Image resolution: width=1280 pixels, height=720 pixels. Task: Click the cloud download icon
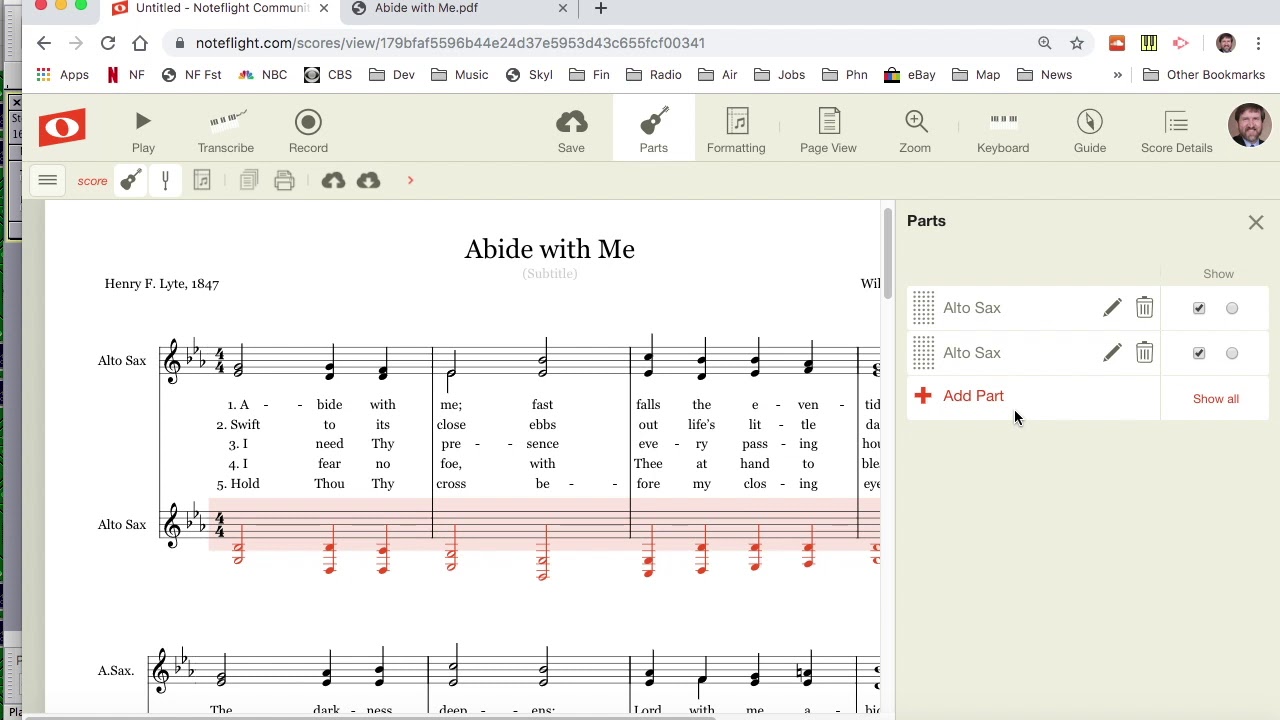pos(369,181)
